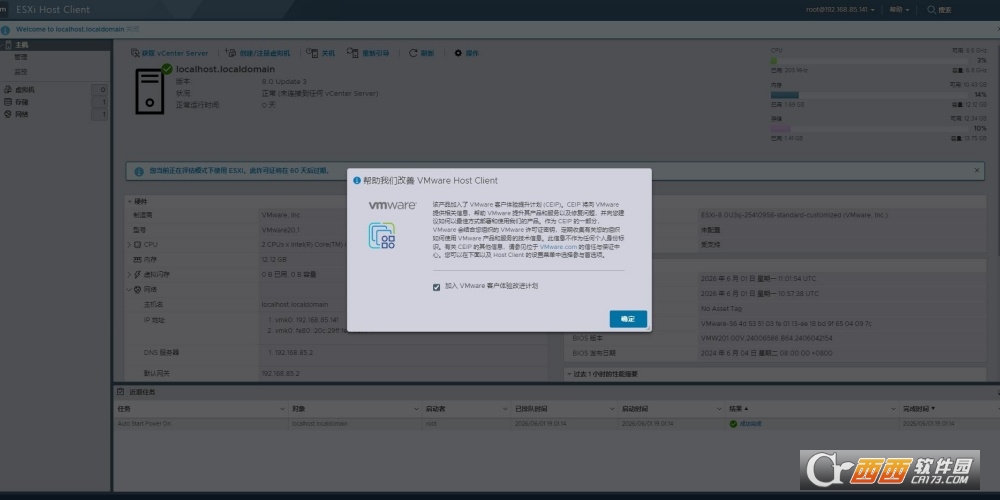1000x500 pixels.
Task: Click the 近期任务 panel icon
Action: click(121, 392)
